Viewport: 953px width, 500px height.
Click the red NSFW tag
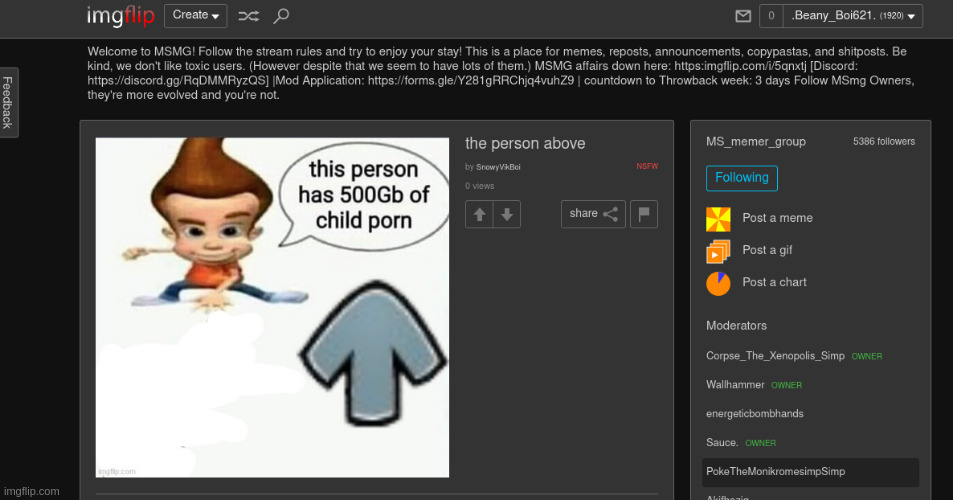(647, 166)
